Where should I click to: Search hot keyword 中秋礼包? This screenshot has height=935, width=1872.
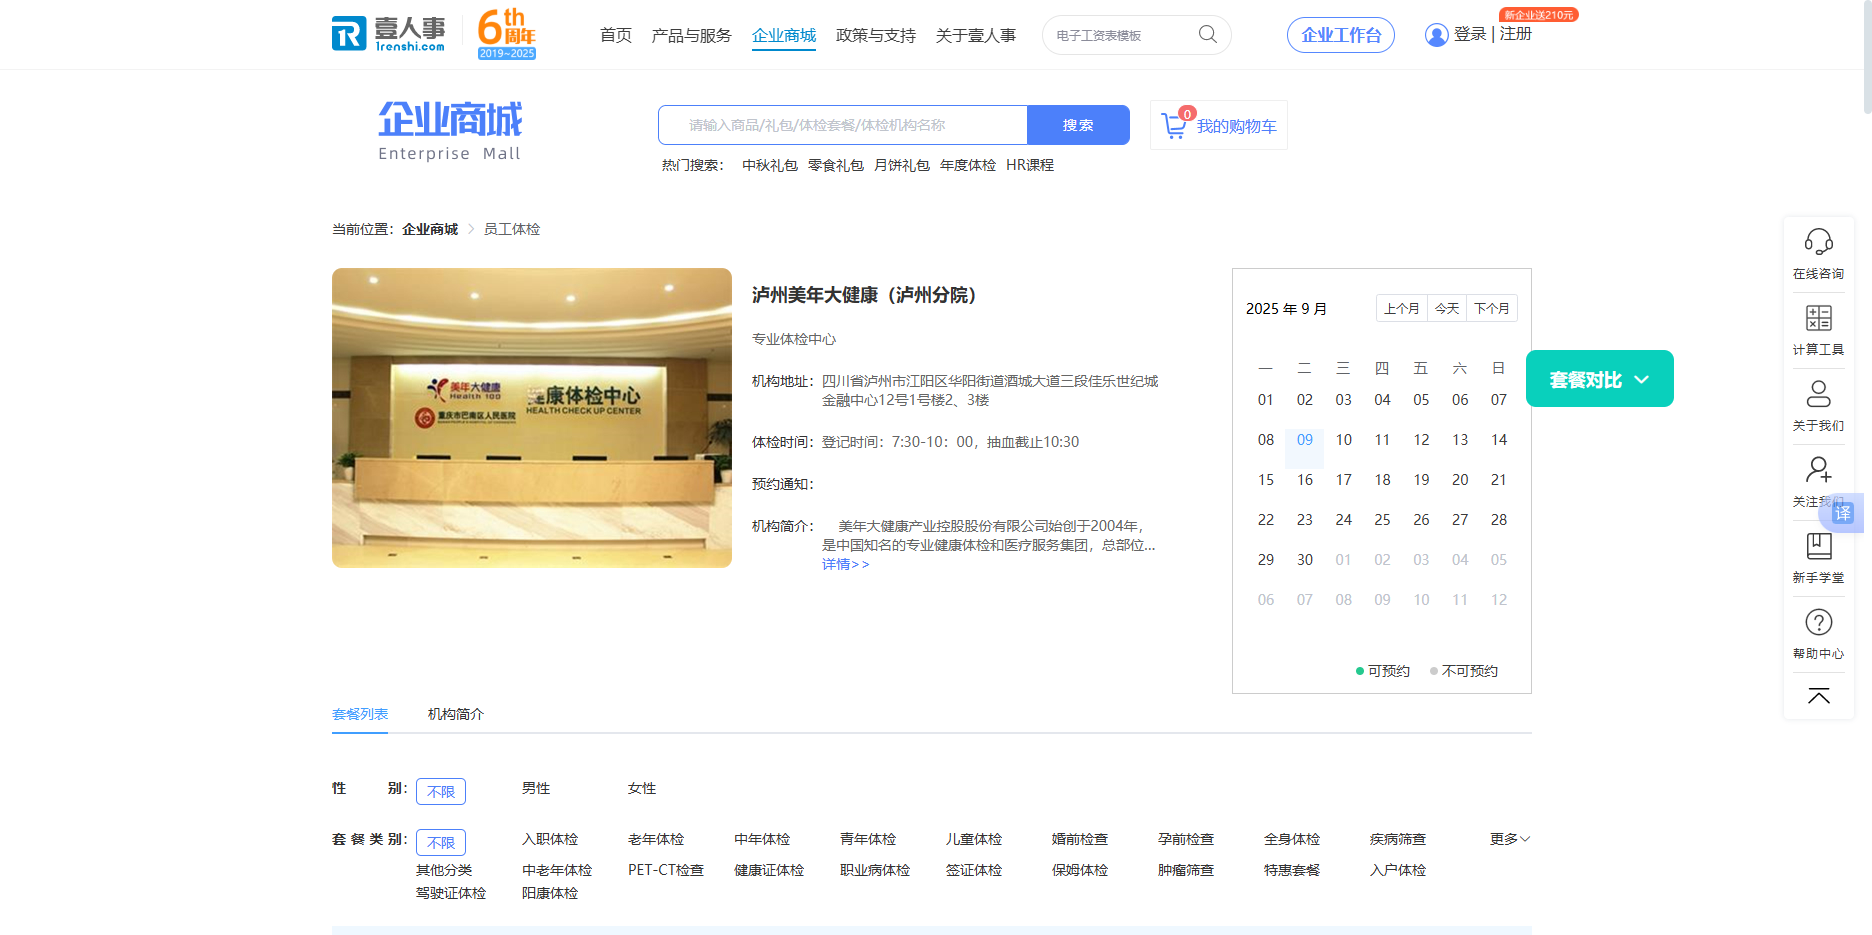770,165
